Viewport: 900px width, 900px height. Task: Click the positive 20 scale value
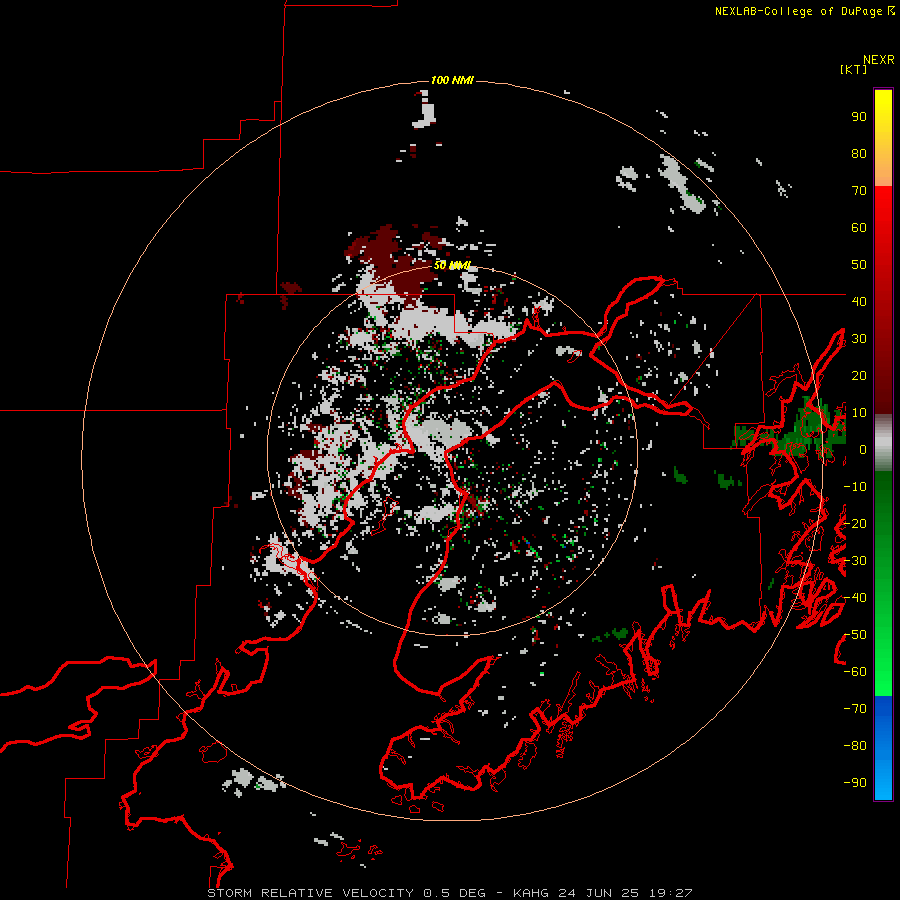(x=859, y=375)
